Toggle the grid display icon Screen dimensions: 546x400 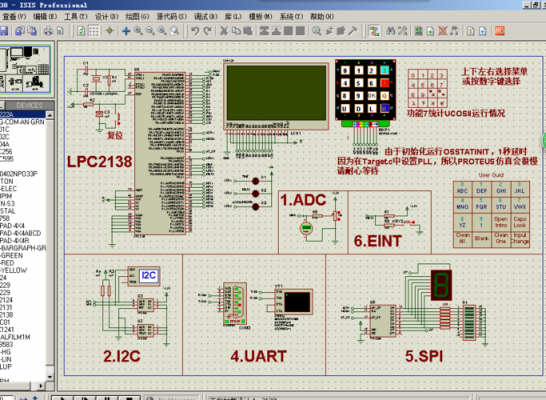click(94, 31)
